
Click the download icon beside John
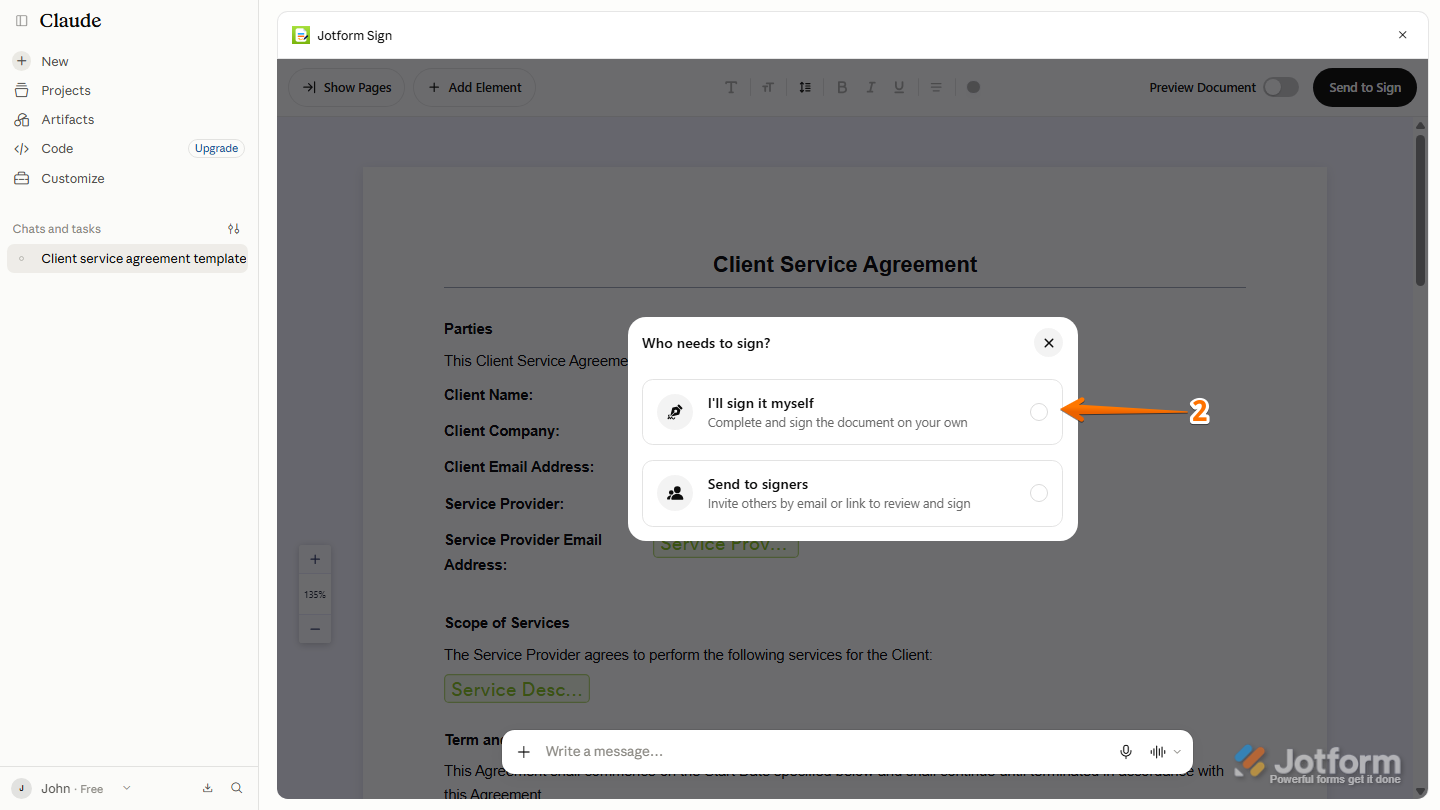pyautogui.click(x=208, y=788)
